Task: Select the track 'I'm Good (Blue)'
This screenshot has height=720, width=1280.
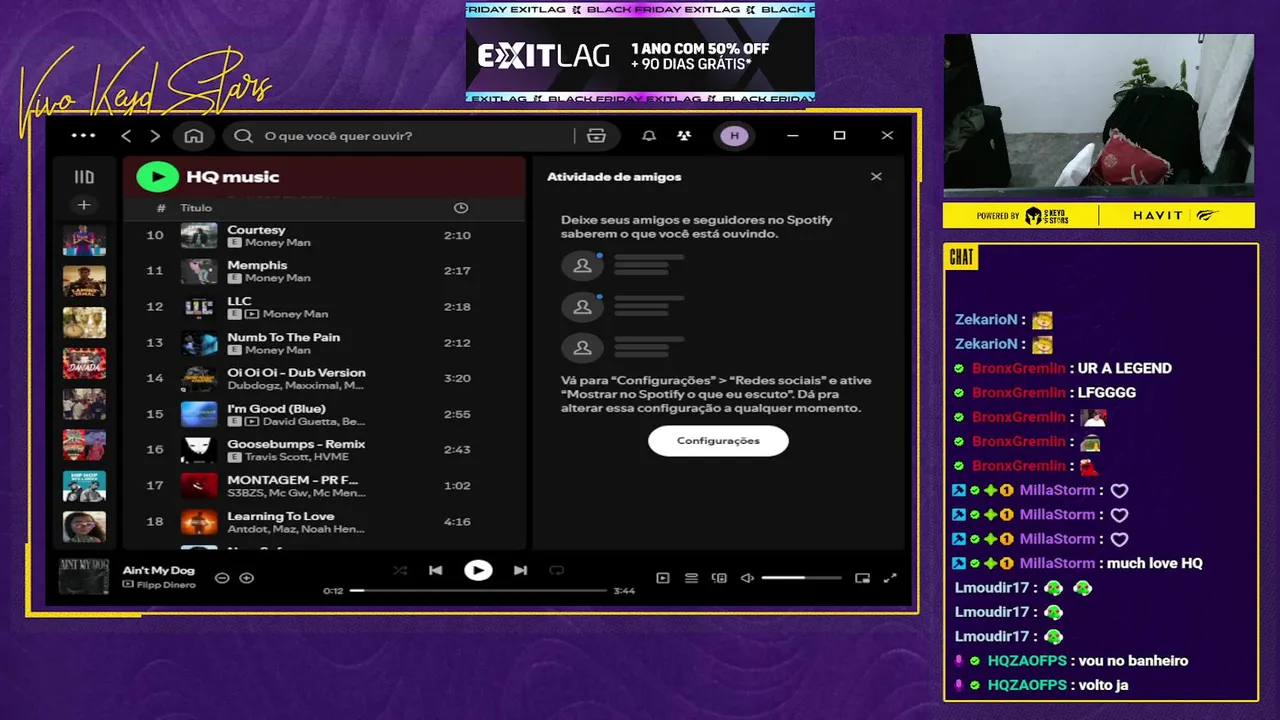Action: pyautogui.click(x=323, y=414)
